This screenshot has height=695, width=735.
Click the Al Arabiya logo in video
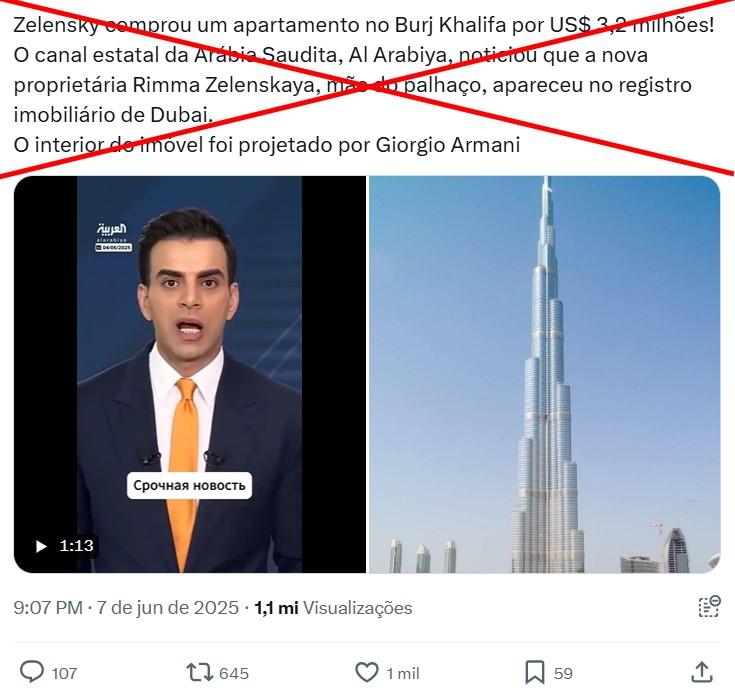pyautogui.click(x=113, y=237)
